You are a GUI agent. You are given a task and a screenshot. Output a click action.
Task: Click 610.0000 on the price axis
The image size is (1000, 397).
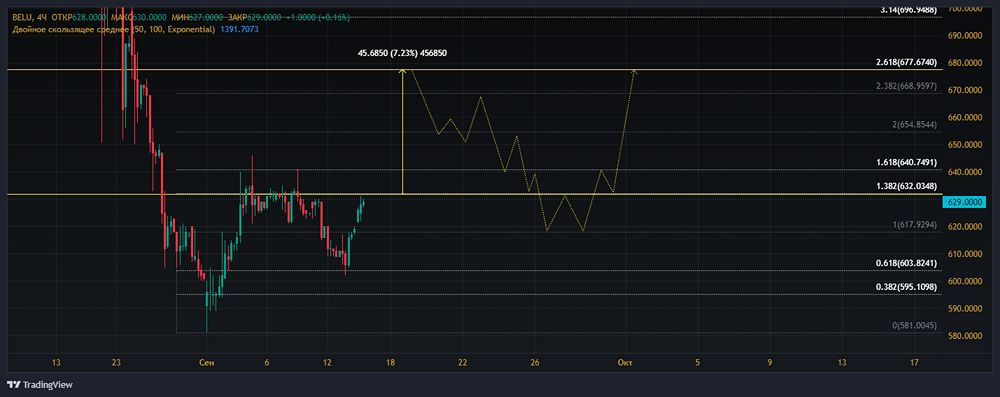point(965,254)
